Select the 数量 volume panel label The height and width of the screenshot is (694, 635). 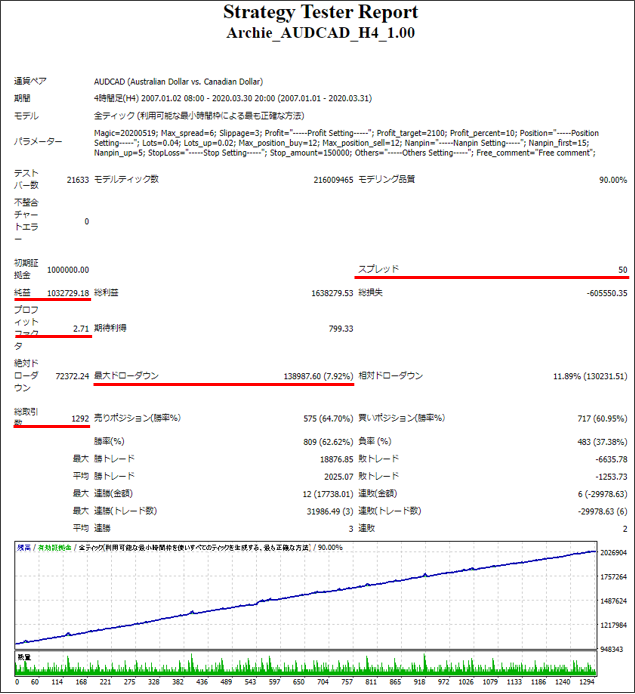24,657
